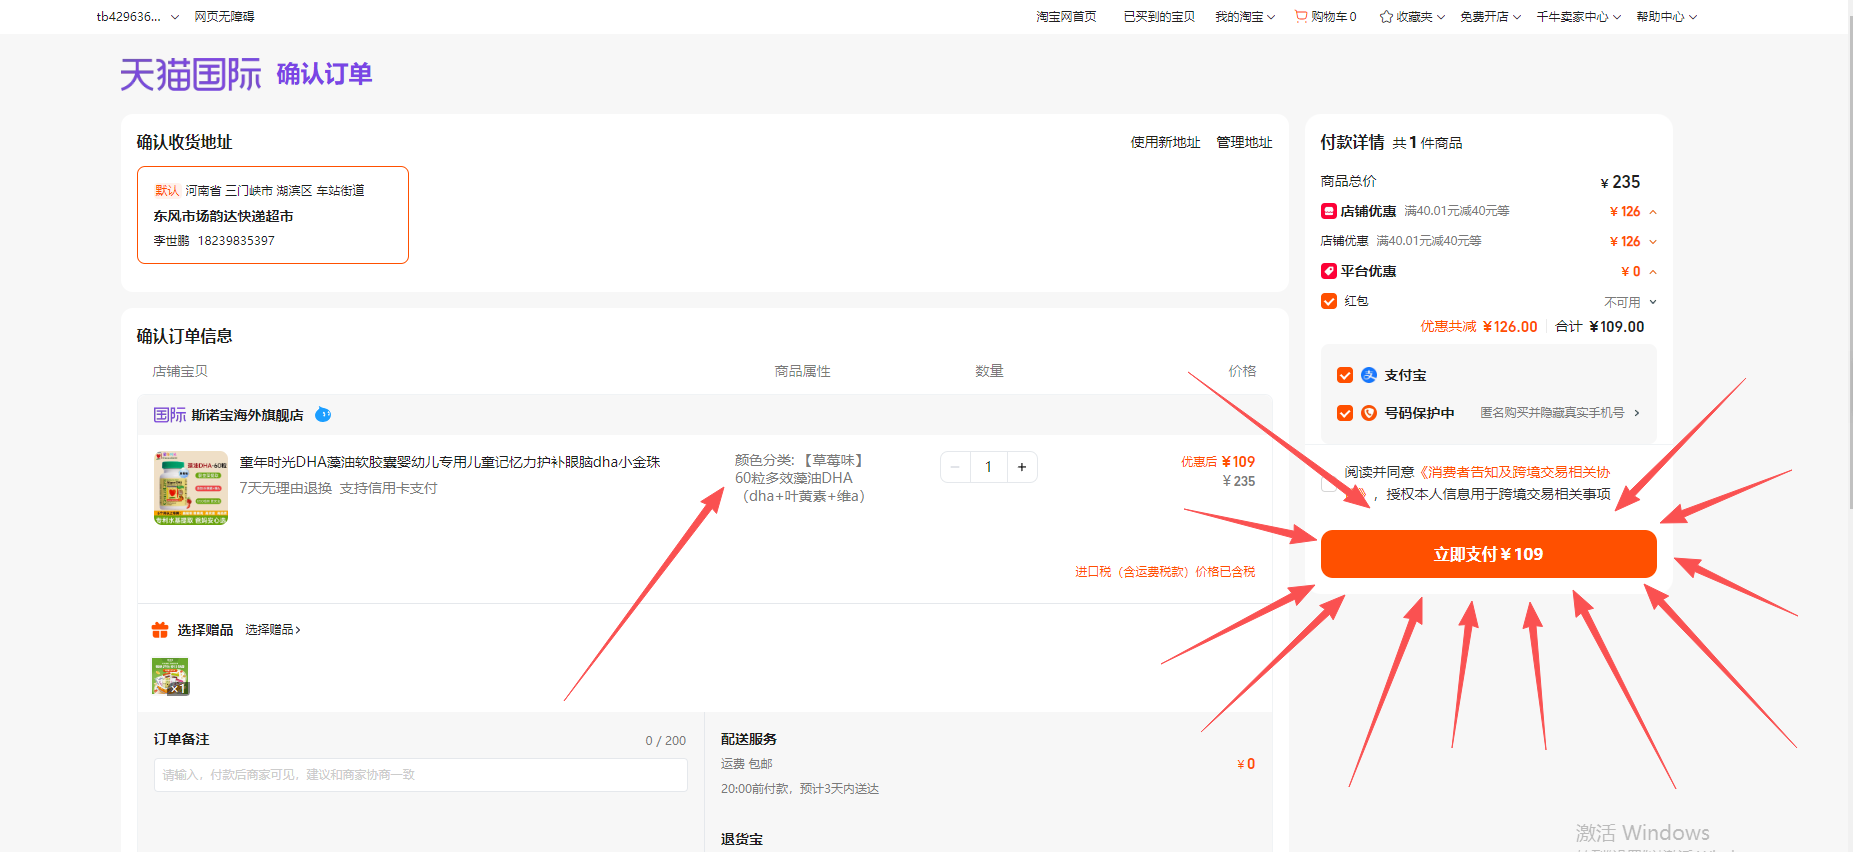Open 已买到的宝贝 purchased items
Viewport: 1853px width, 852px height.
(x=1159, y=16)
